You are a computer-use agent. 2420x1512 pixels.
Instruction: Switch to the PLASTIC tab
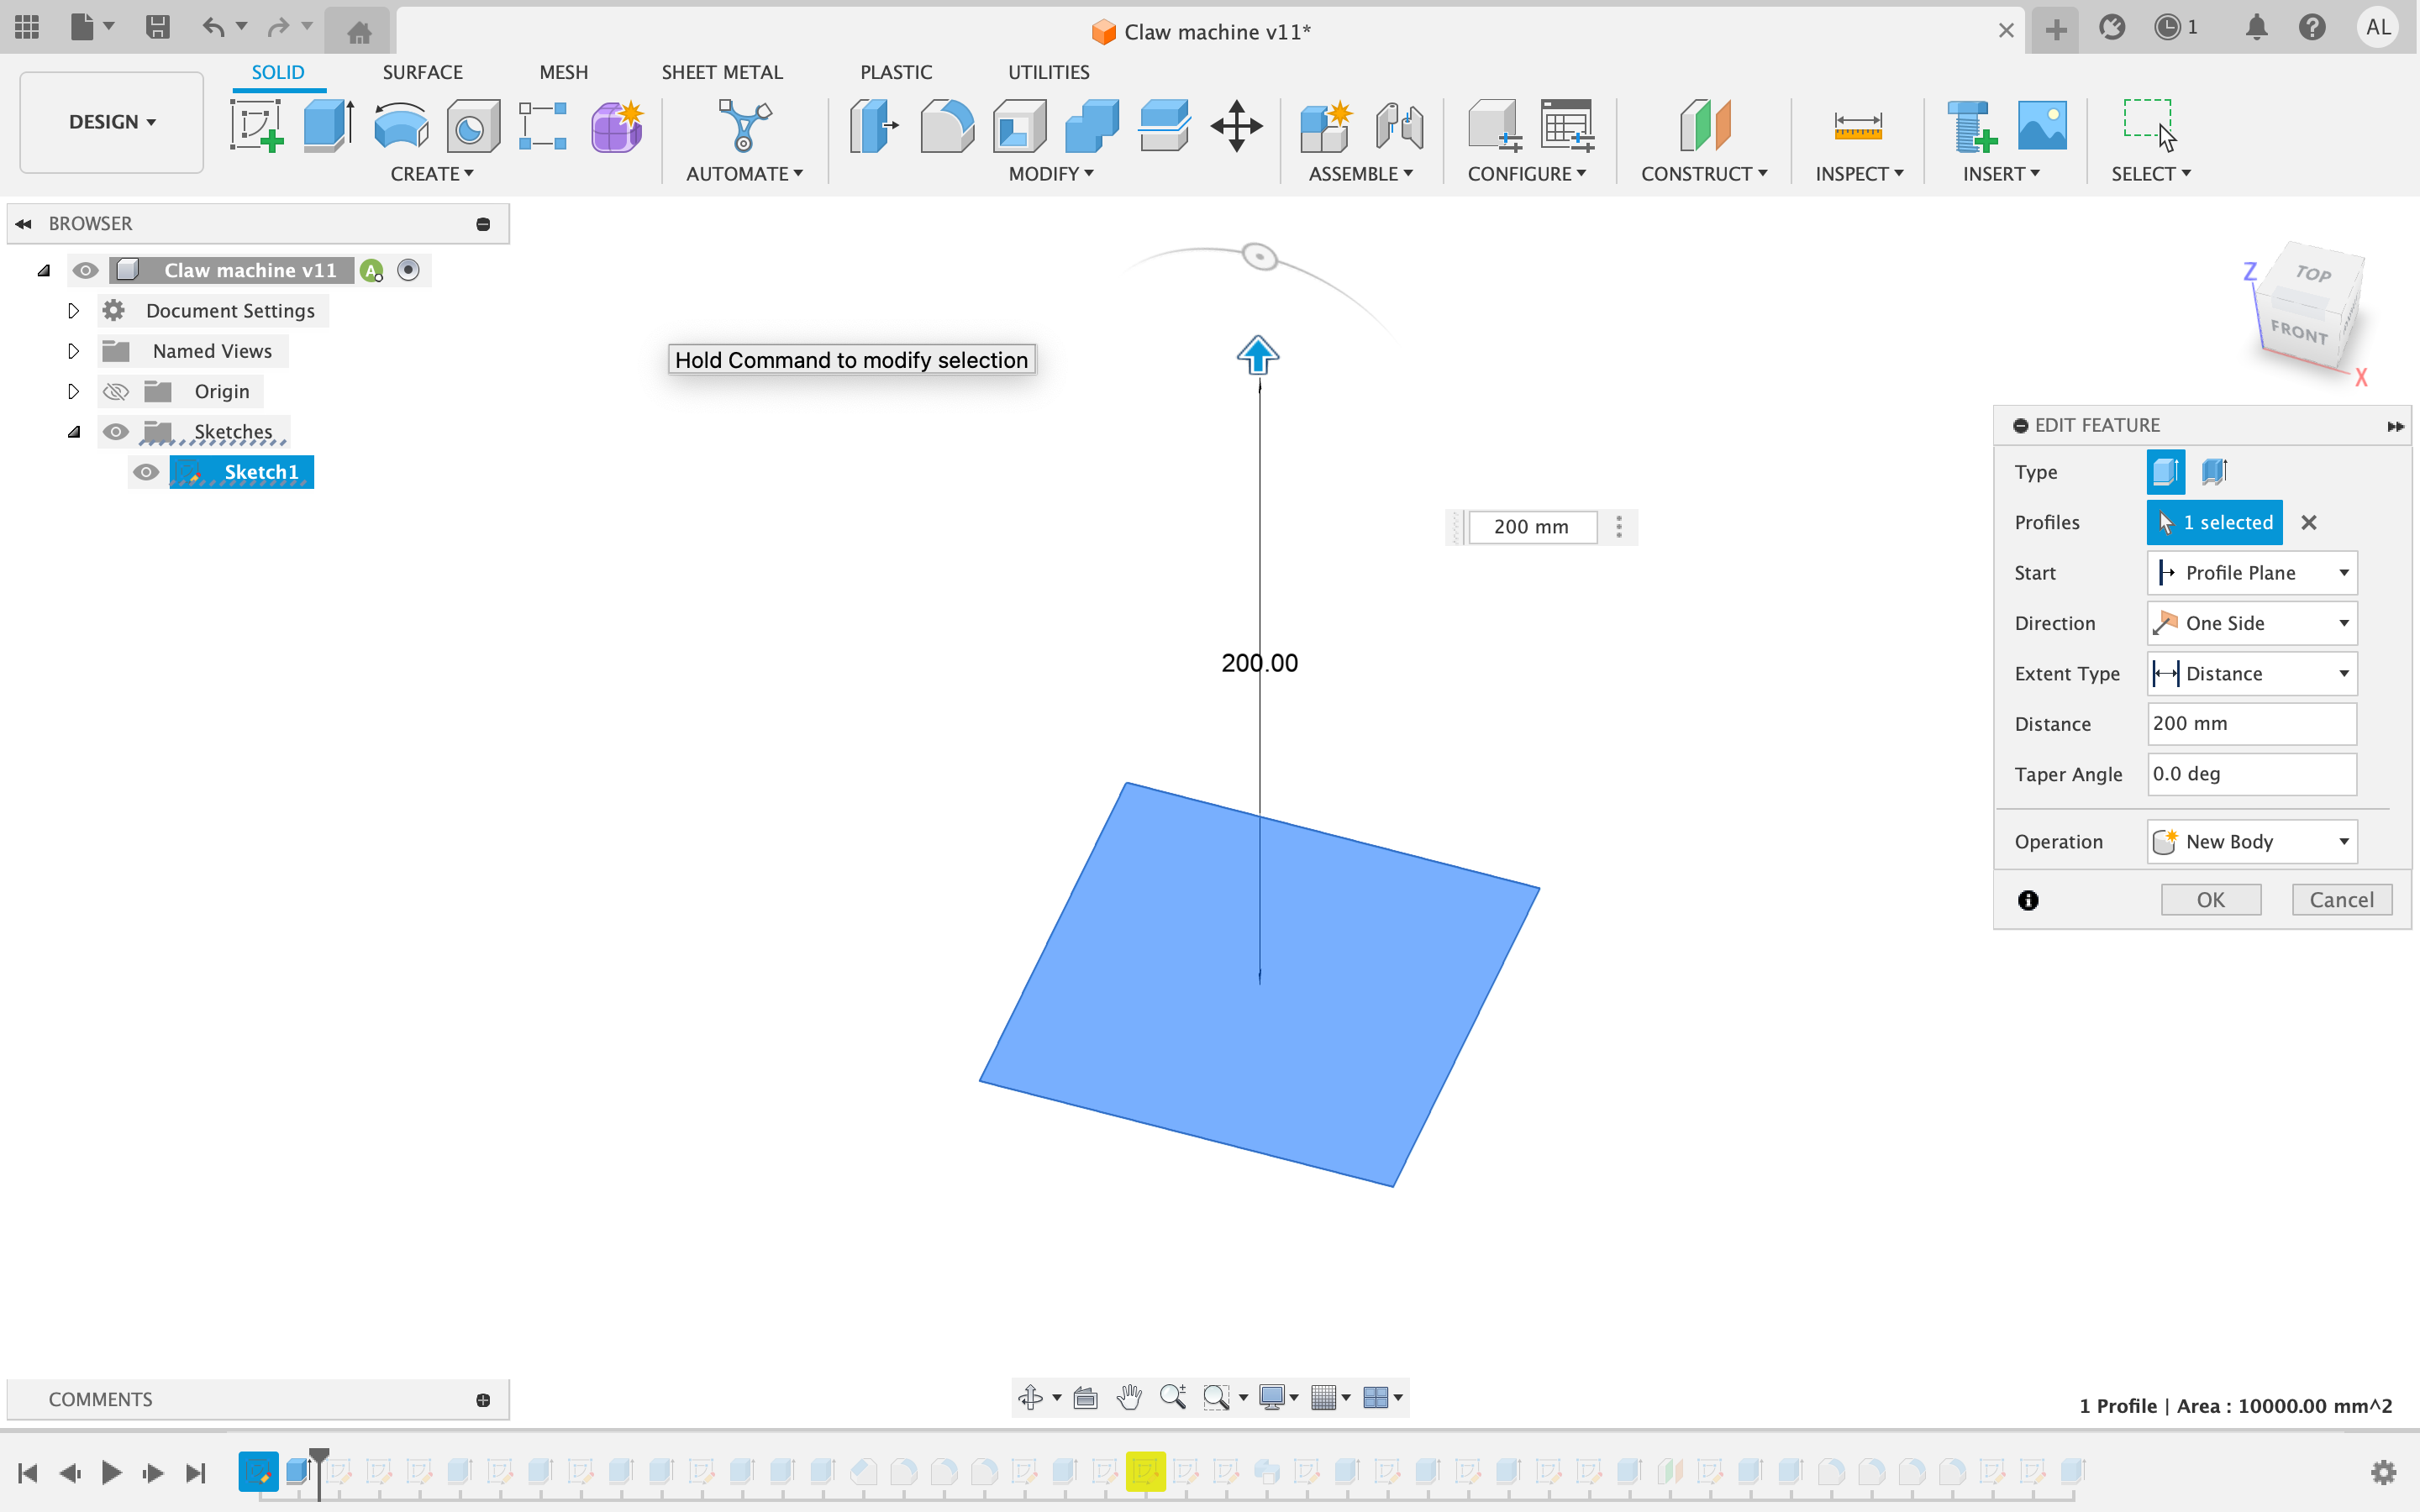(896, 72)
